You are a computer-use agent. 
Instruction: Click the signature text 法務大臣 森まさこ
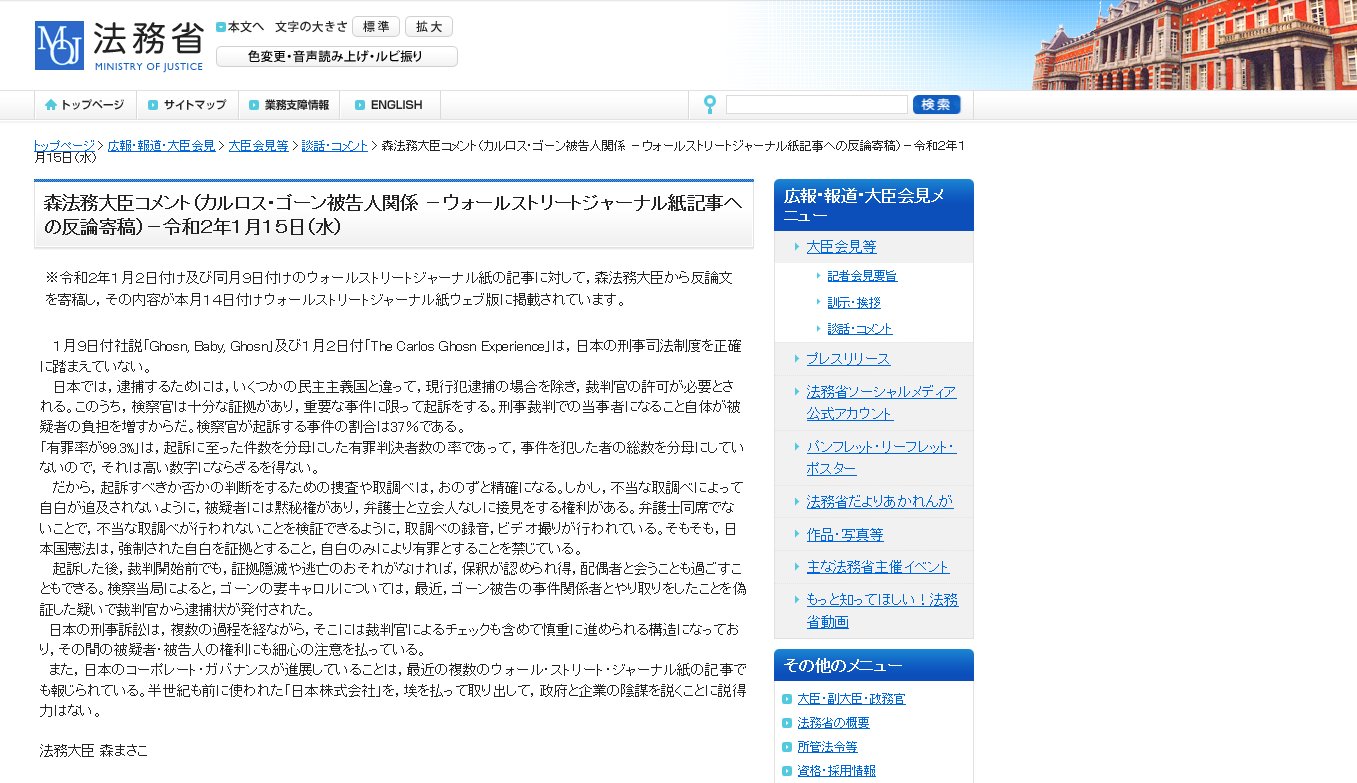[93, 750]
